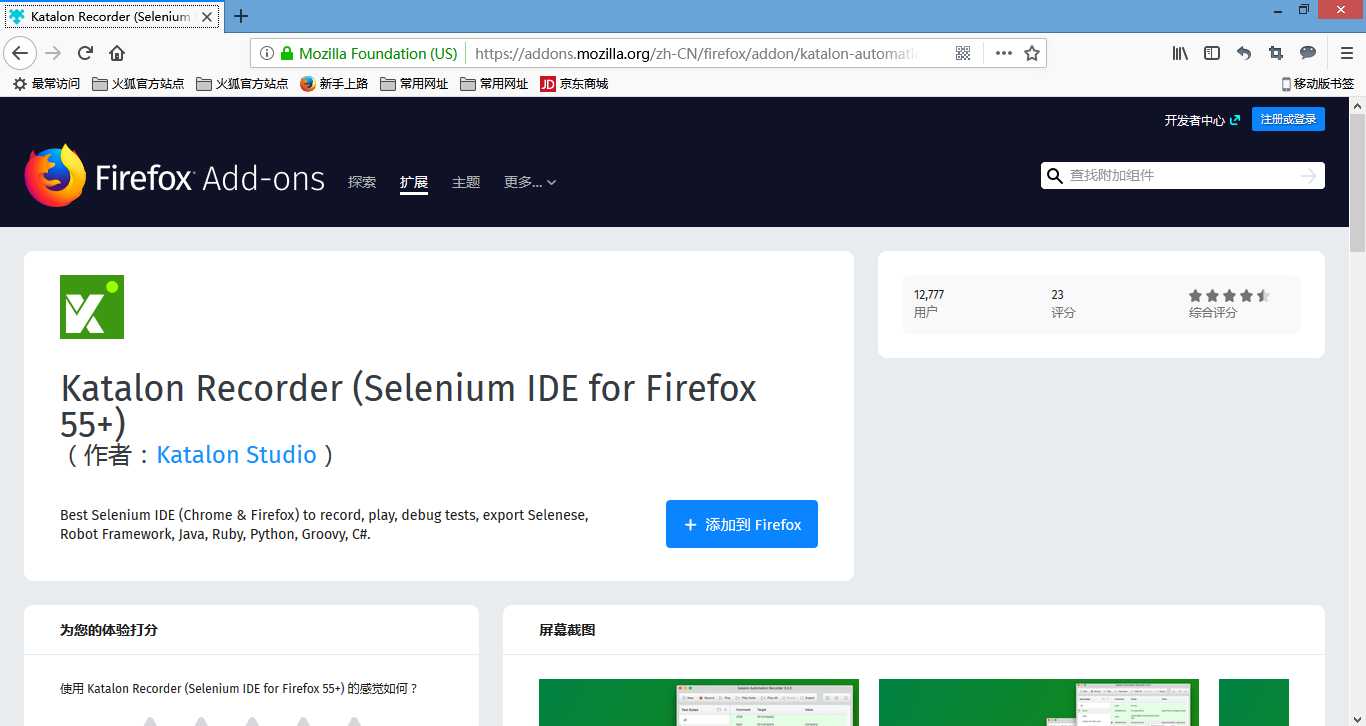Go to the 探索 section

pos(362,182)
